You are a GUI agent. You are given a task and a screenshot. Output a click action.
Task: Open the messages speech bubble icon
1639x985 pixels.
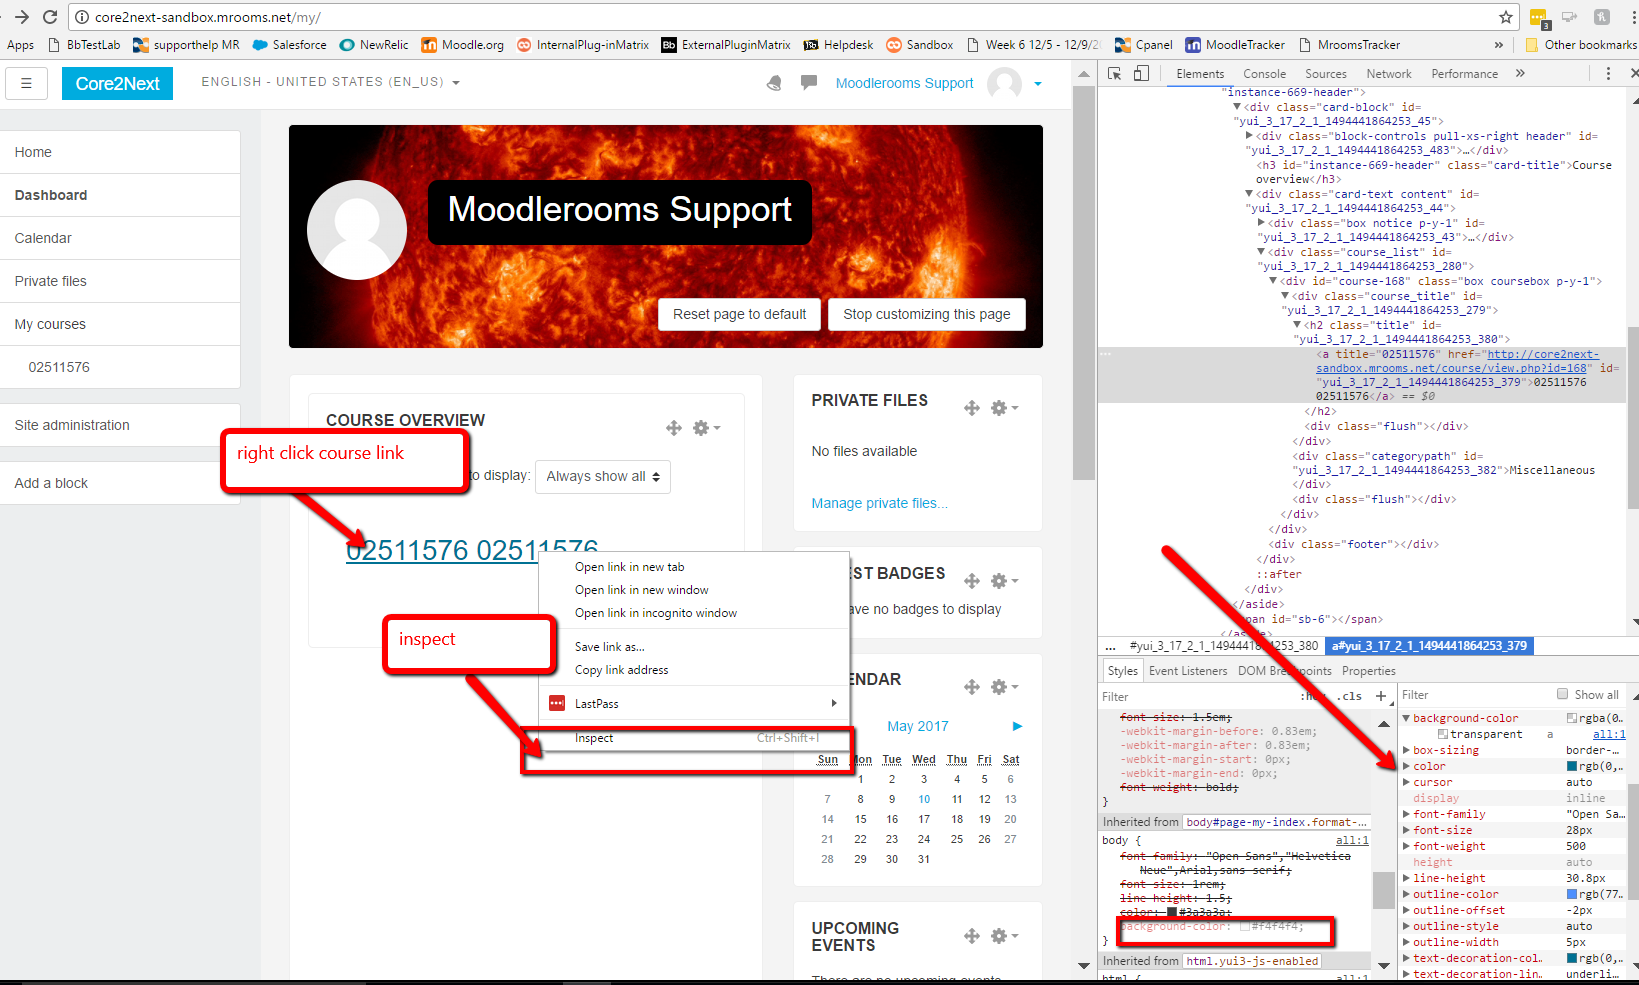coord(809,83)
